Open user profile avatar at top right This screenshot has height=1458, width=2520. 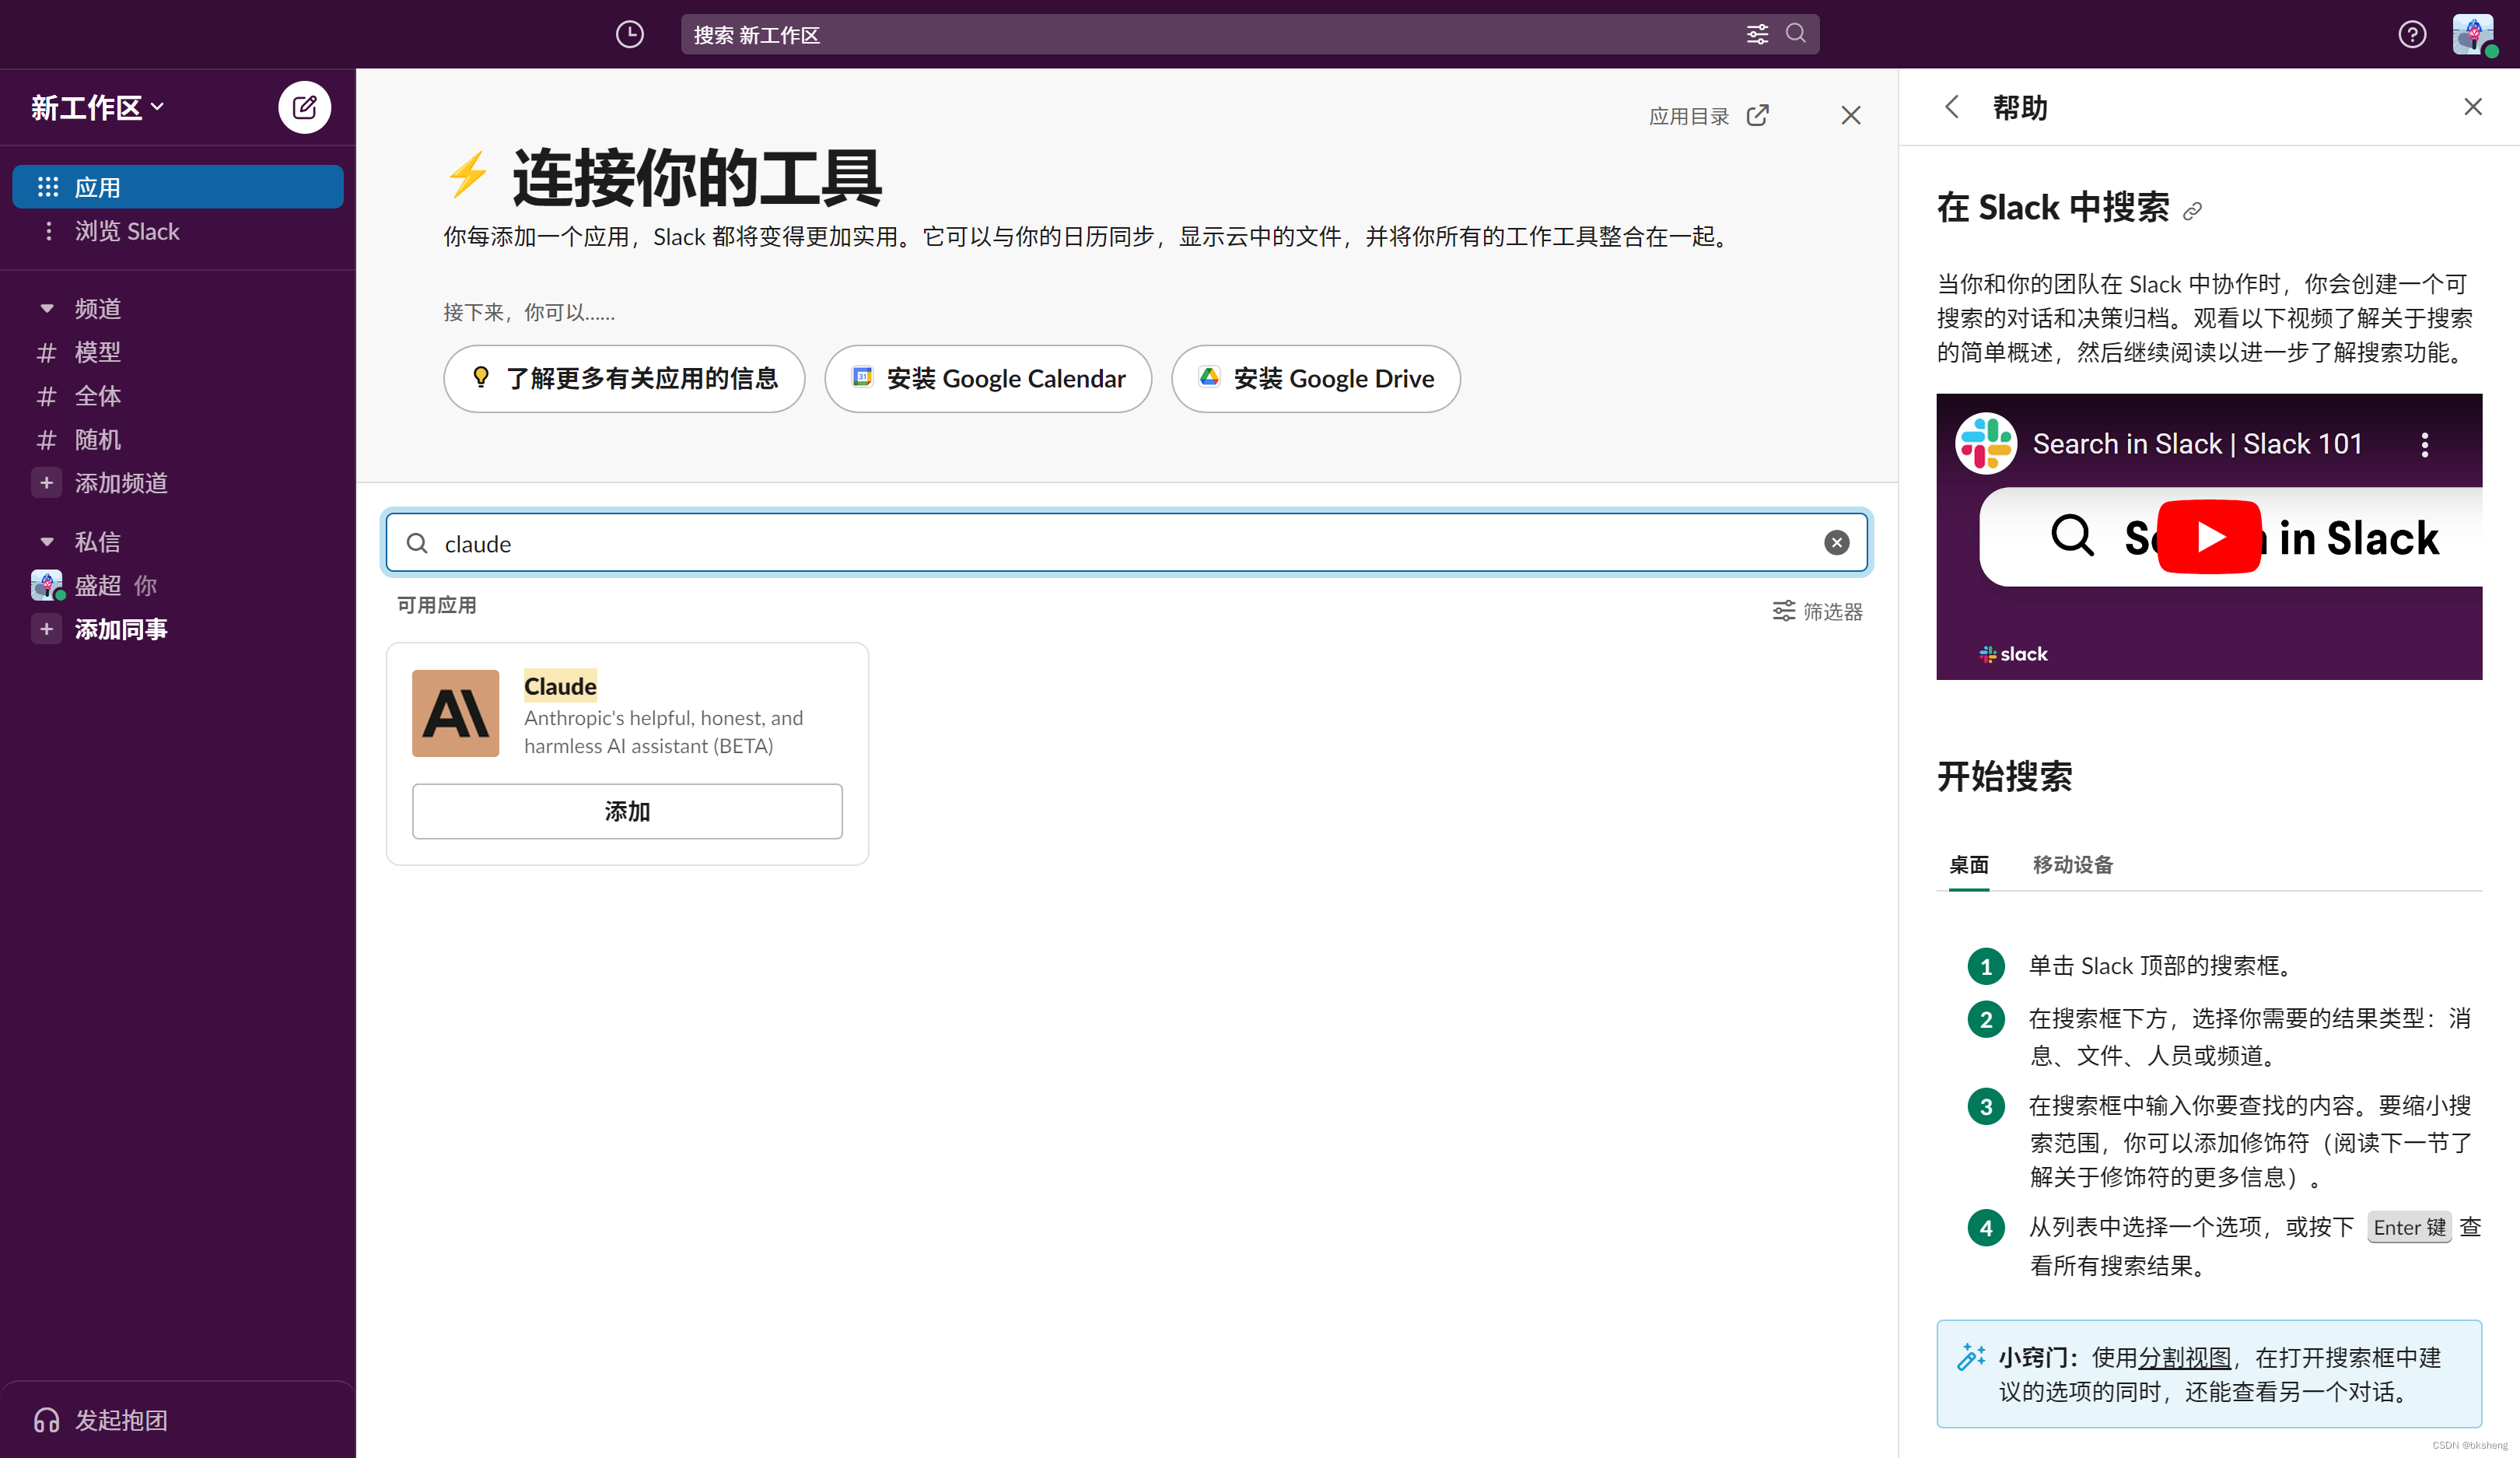coord(2474,34)
